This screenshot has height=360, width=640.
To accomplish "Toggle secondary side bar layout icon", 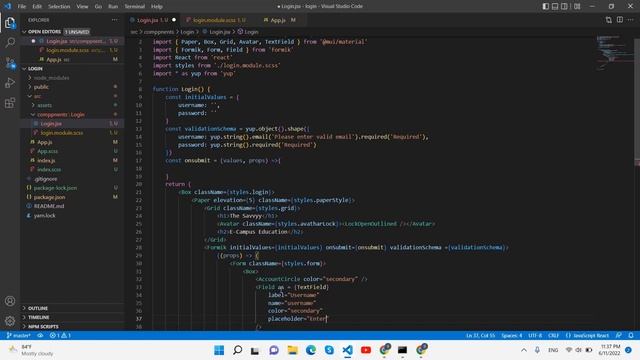I will (x=564, y=6).
